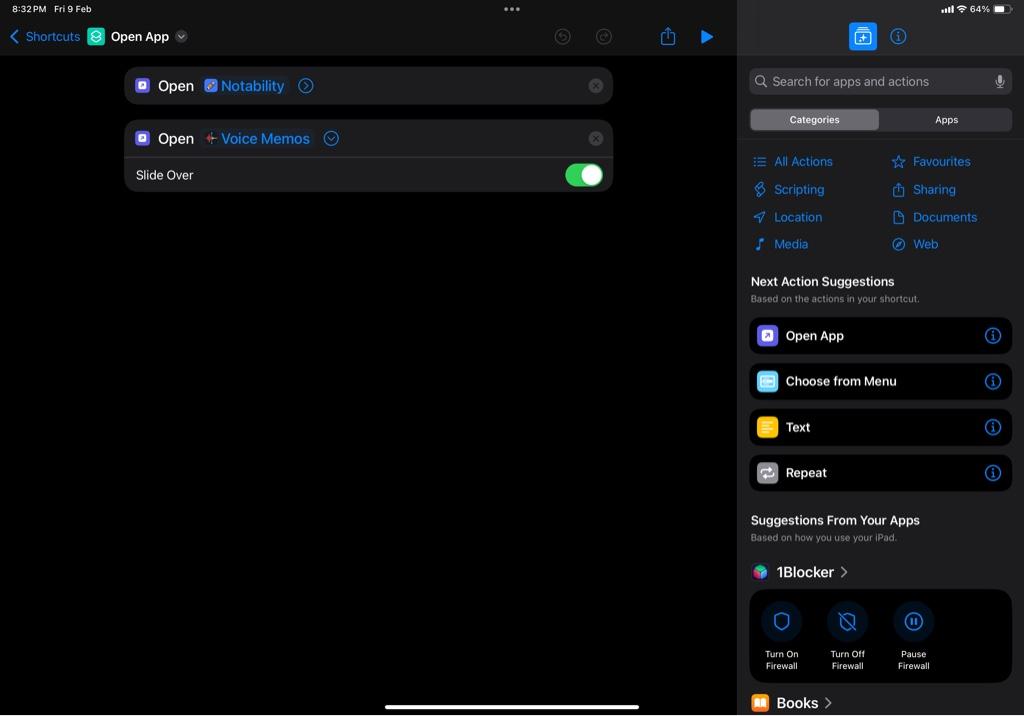Open the shortcut details info icon
This screenshot has height=716, width=1024.
[x=898, y=37]
